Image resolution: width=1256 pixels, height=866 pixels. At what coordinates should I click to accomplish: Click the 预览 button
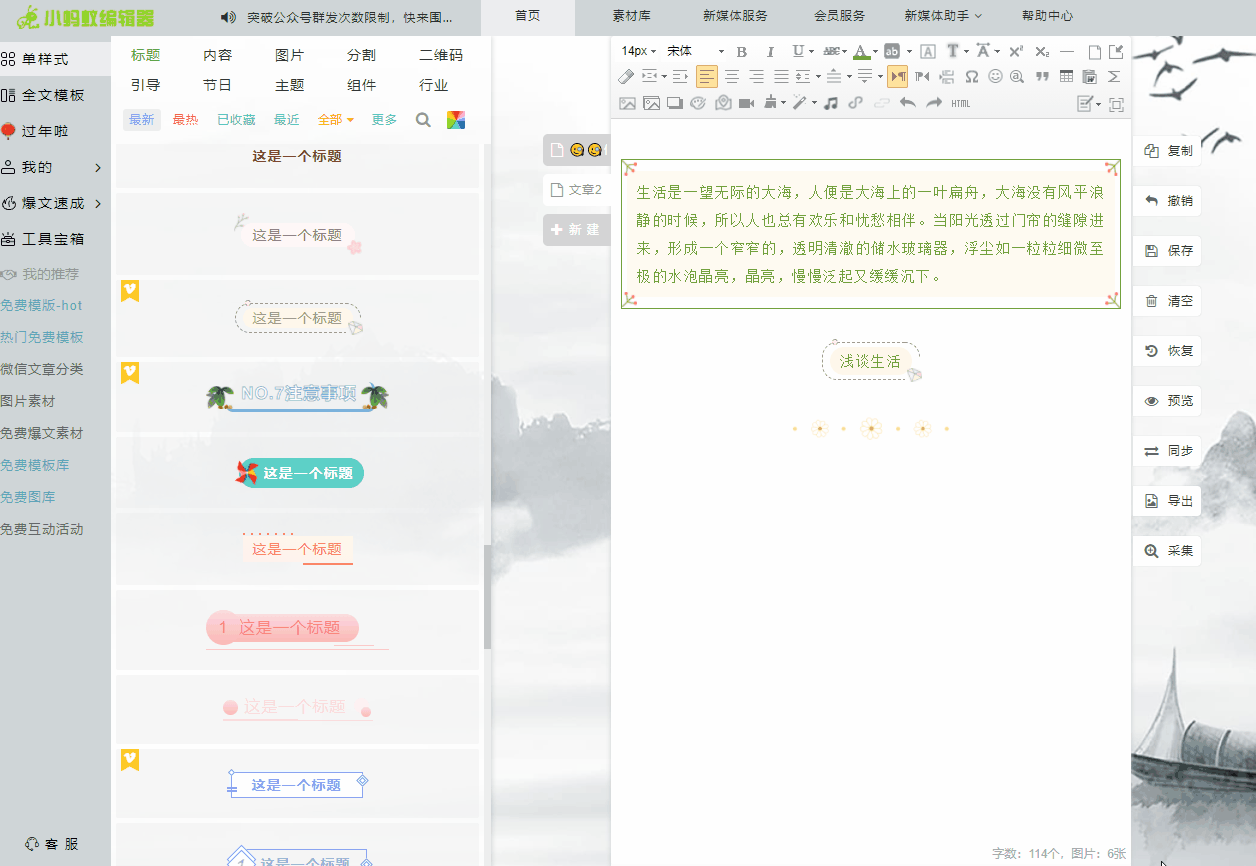click(1167, 401)
